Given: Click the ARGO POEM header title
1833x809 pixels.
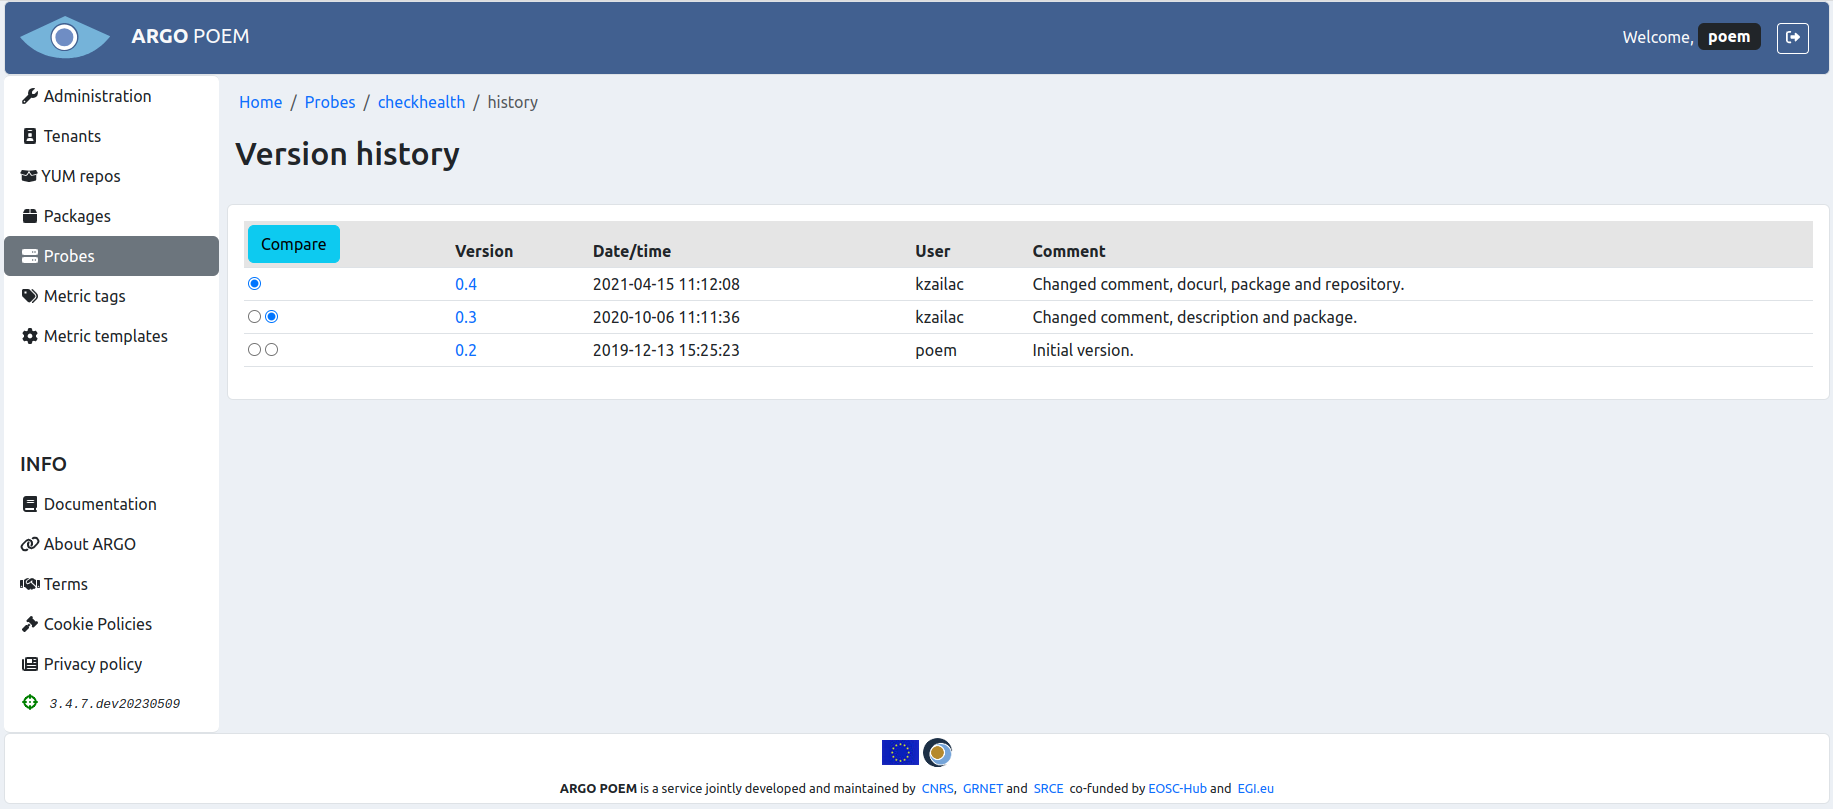Looking at the screenshot, I should pos(190,36).
